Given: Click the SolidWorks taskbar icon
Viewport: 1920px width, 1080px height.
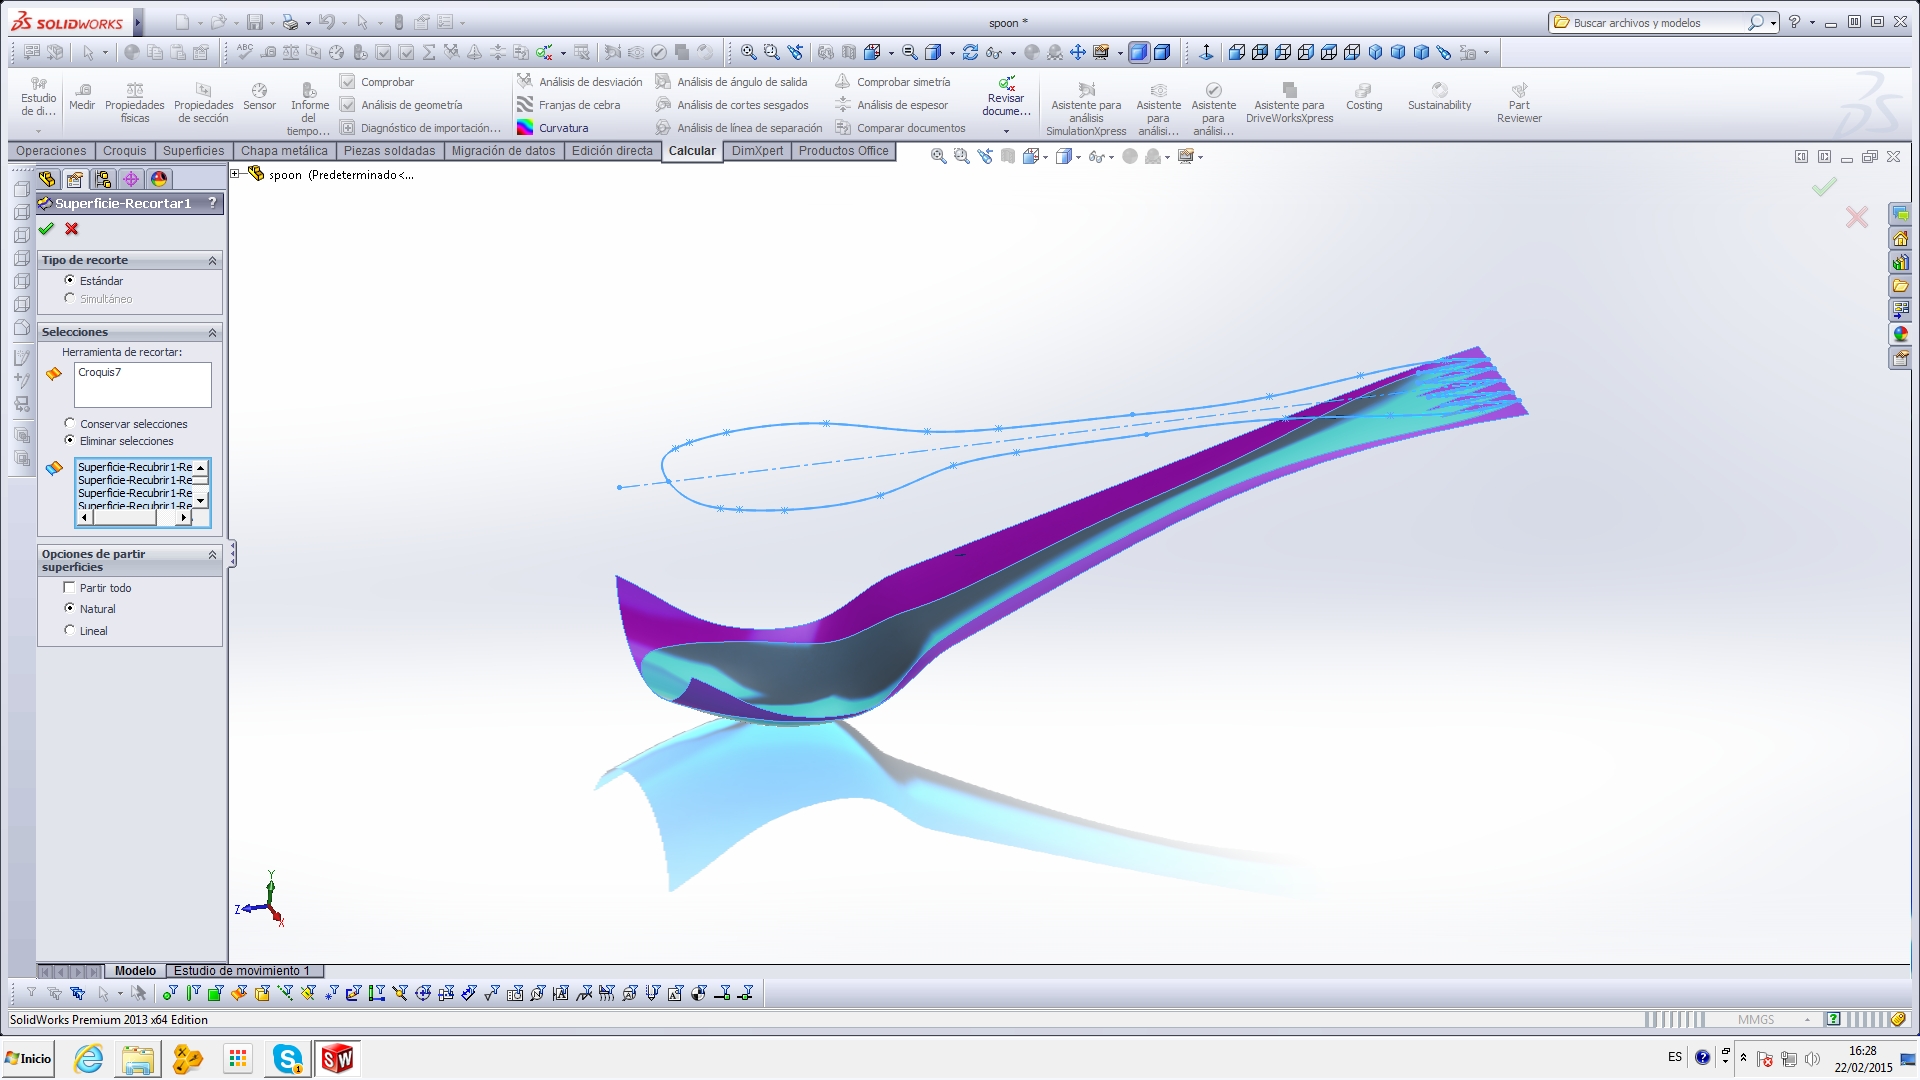Looking at the screenshot, I should click(x=337, y=1058).
